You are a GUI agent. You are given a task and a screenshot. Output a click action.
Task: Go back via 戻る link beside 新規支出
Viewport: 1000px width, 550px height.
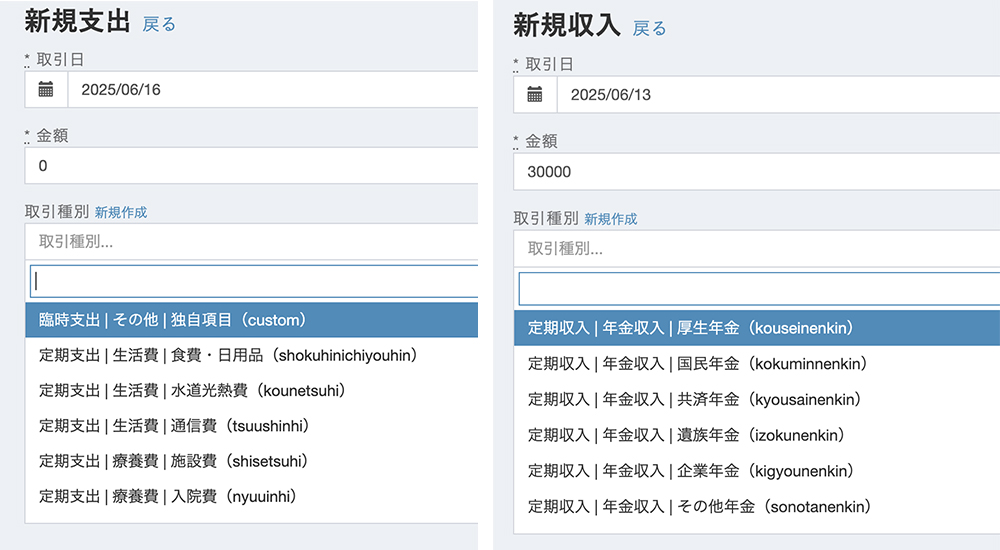click(x=159, y=24)
